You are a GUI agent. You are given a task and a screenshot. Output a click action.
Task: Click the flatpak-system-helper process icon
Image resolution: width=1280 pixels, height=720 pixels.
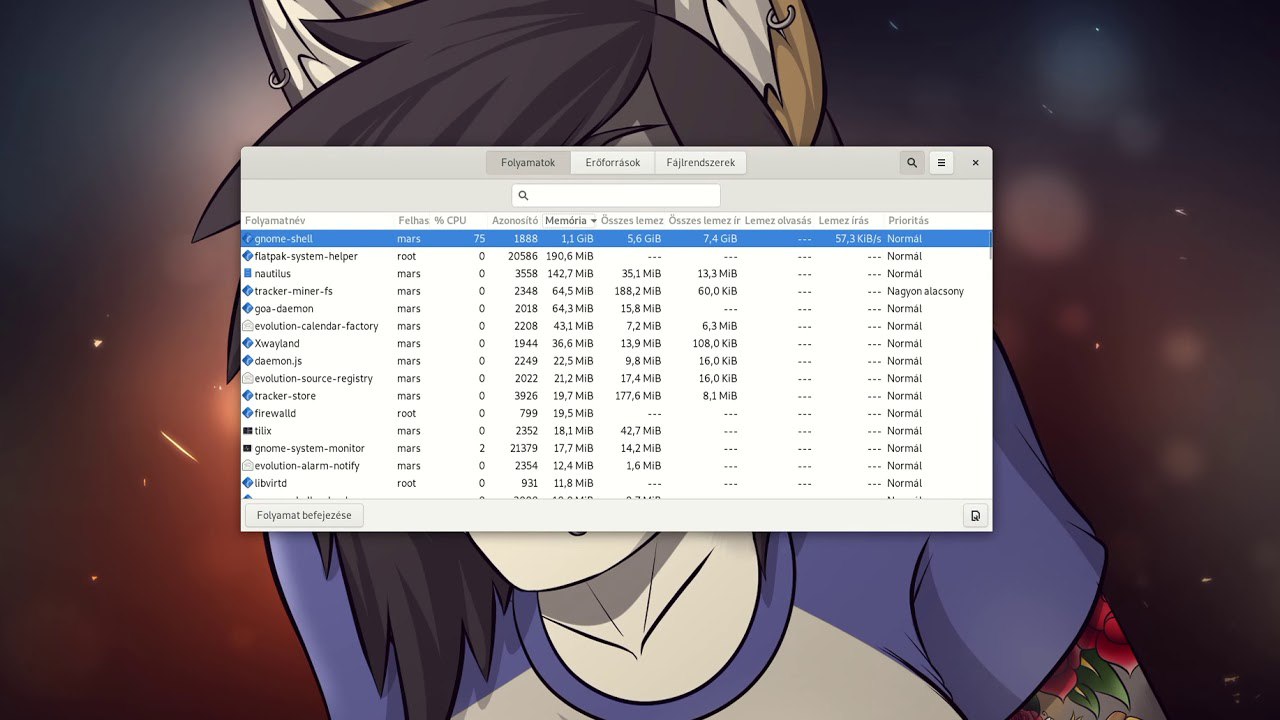point(248,256)
